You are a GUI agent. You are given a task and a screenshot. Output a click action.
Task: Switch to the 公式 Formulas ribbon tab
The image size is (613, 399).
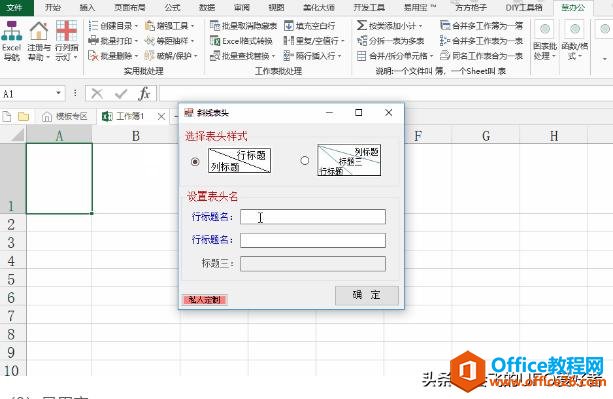[x=172, y=7]
